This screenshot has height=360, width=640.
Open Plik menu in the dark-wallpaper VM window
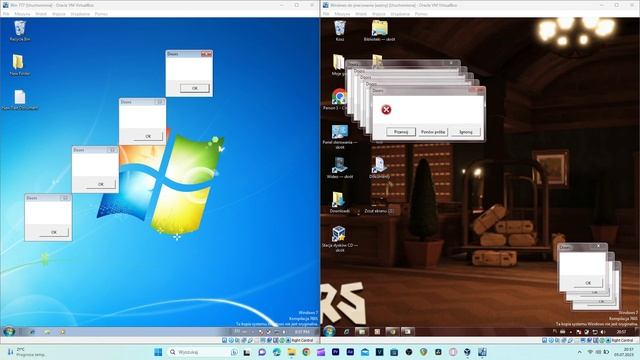(x=326, y=13)
